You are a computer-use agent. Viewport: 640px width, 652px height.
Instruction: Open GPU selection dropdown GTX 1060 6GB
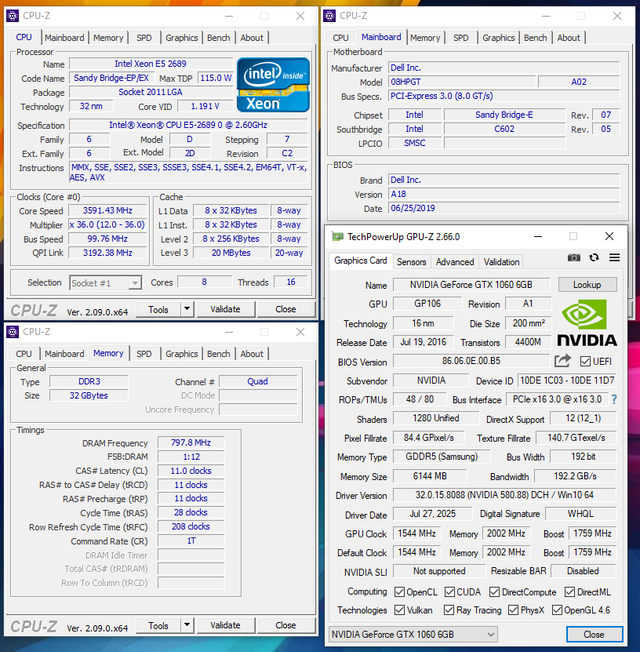point(413,634)
